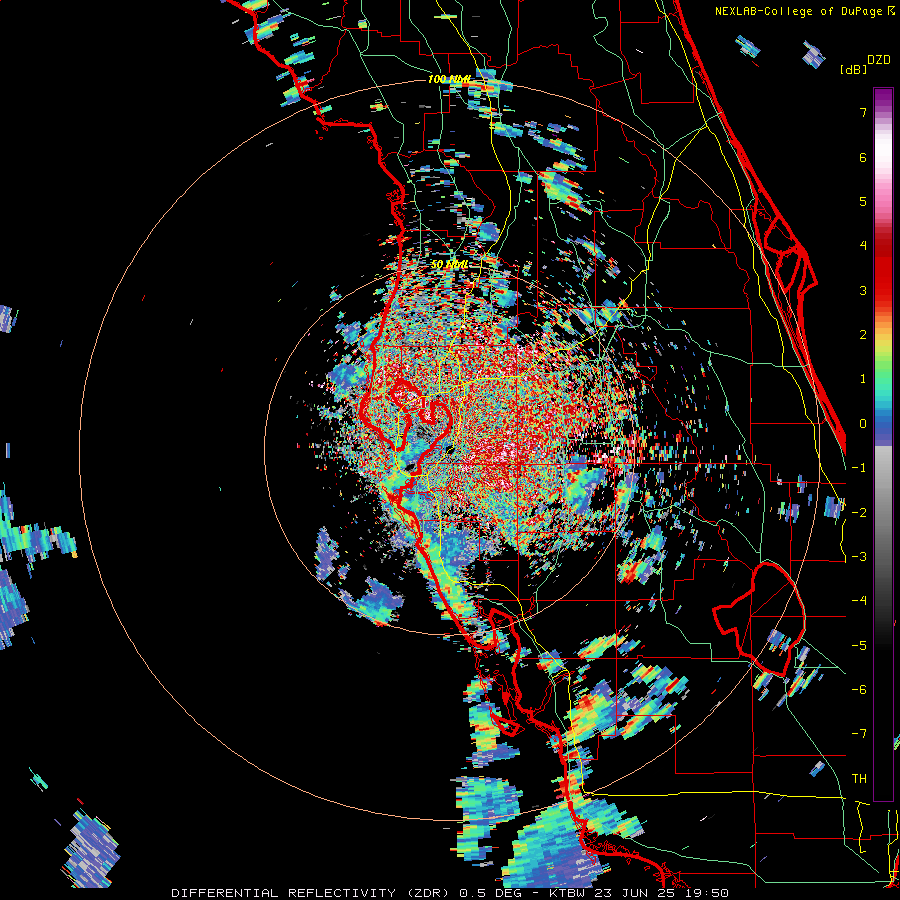900x900 pixels.
Task: Click the -6 dB scale label
Action: point(859,689)
